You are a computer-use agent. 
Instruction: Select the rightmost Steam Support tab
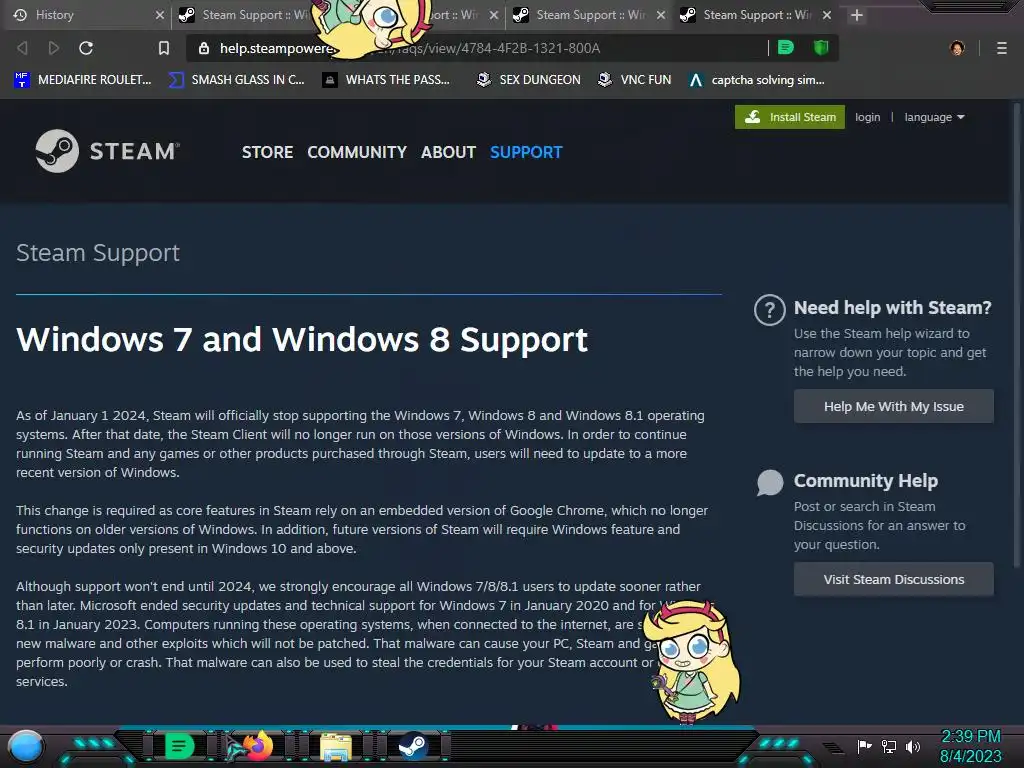click(x=756, y=15)
